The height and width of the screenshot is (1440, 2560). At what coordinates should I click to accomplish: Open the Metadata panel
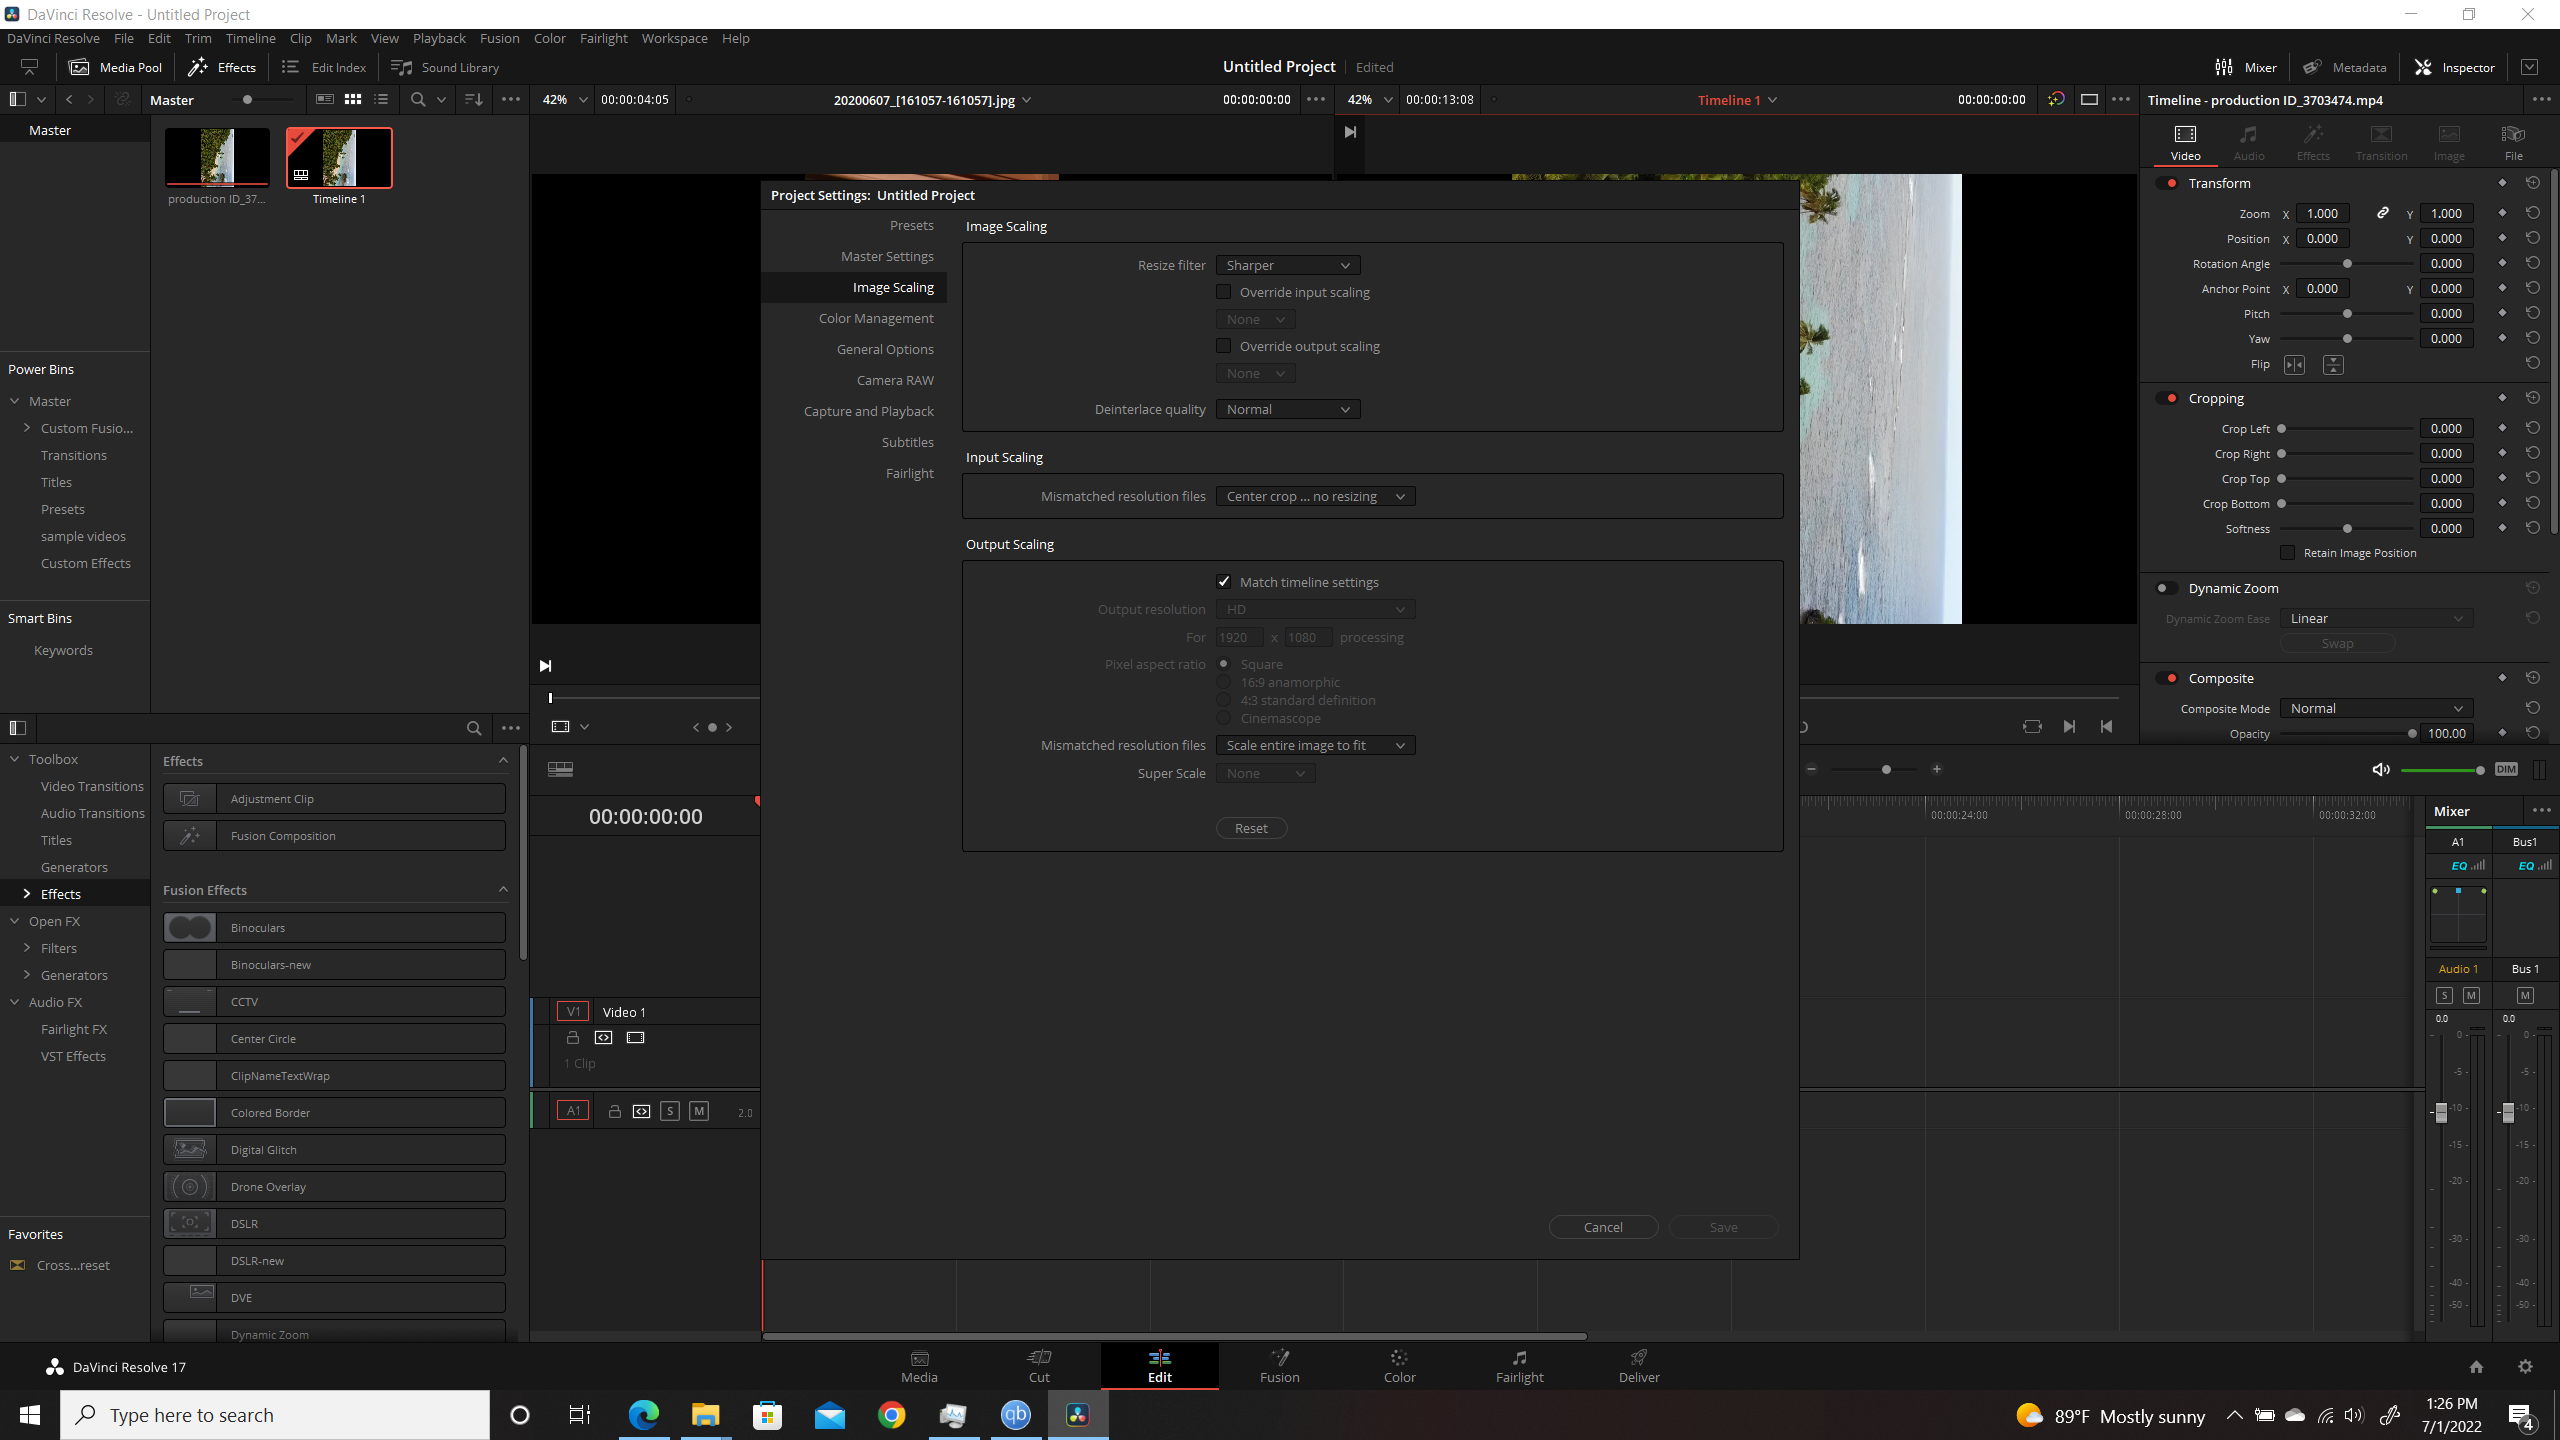tap(2345, 67)
